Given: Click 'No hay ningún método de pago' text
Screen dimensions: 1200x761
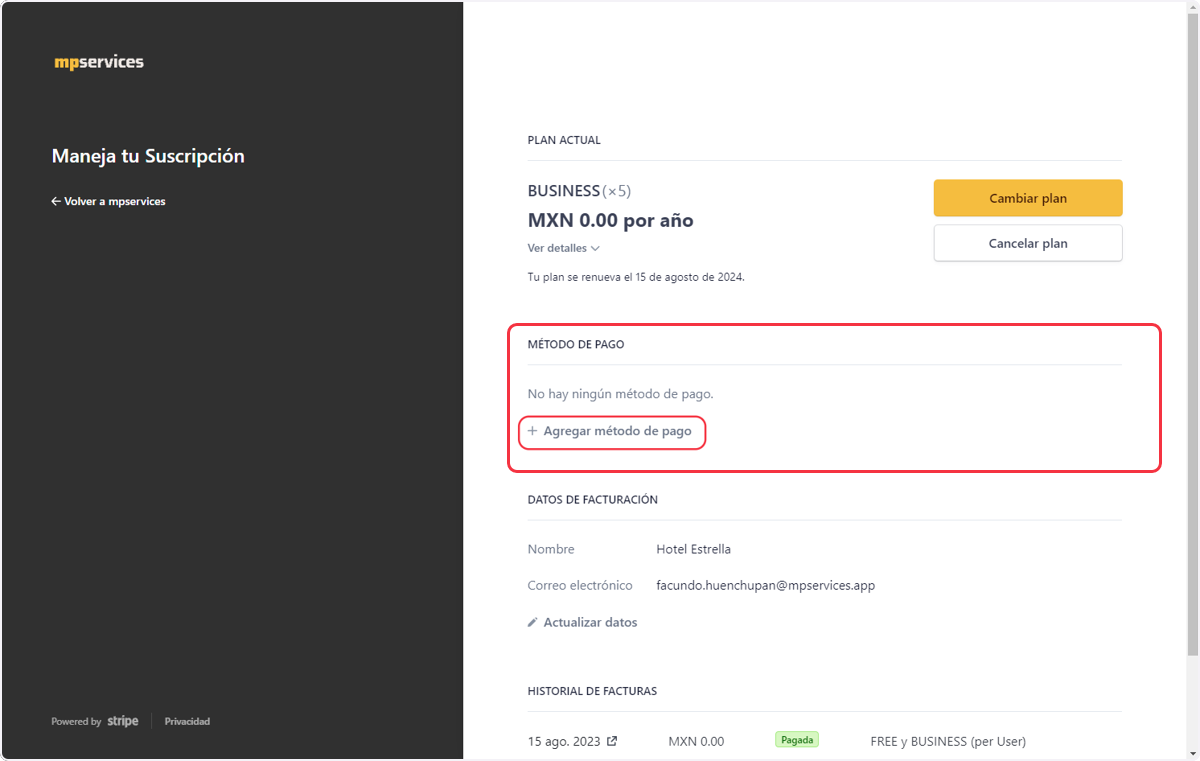Looking at the screenshot, I should pyautogui.click(x=621, y=394).
